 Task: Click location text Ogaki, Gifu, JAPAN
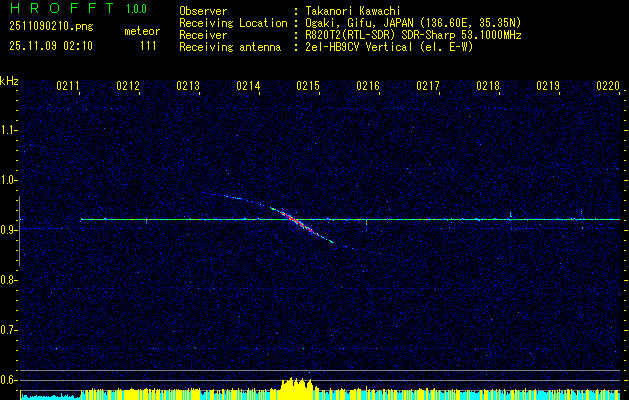(359, 23)
